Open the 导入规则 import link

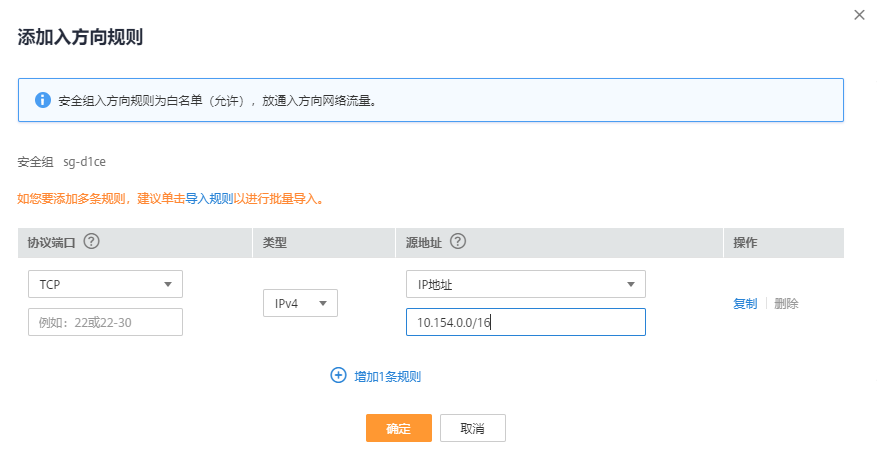click(209, 199)
